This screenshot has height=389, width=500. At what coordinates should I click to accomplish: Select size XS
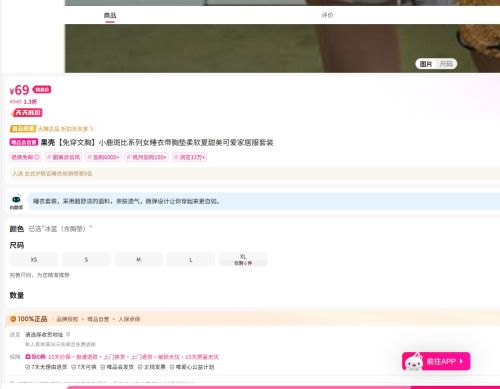coord(34,260)
